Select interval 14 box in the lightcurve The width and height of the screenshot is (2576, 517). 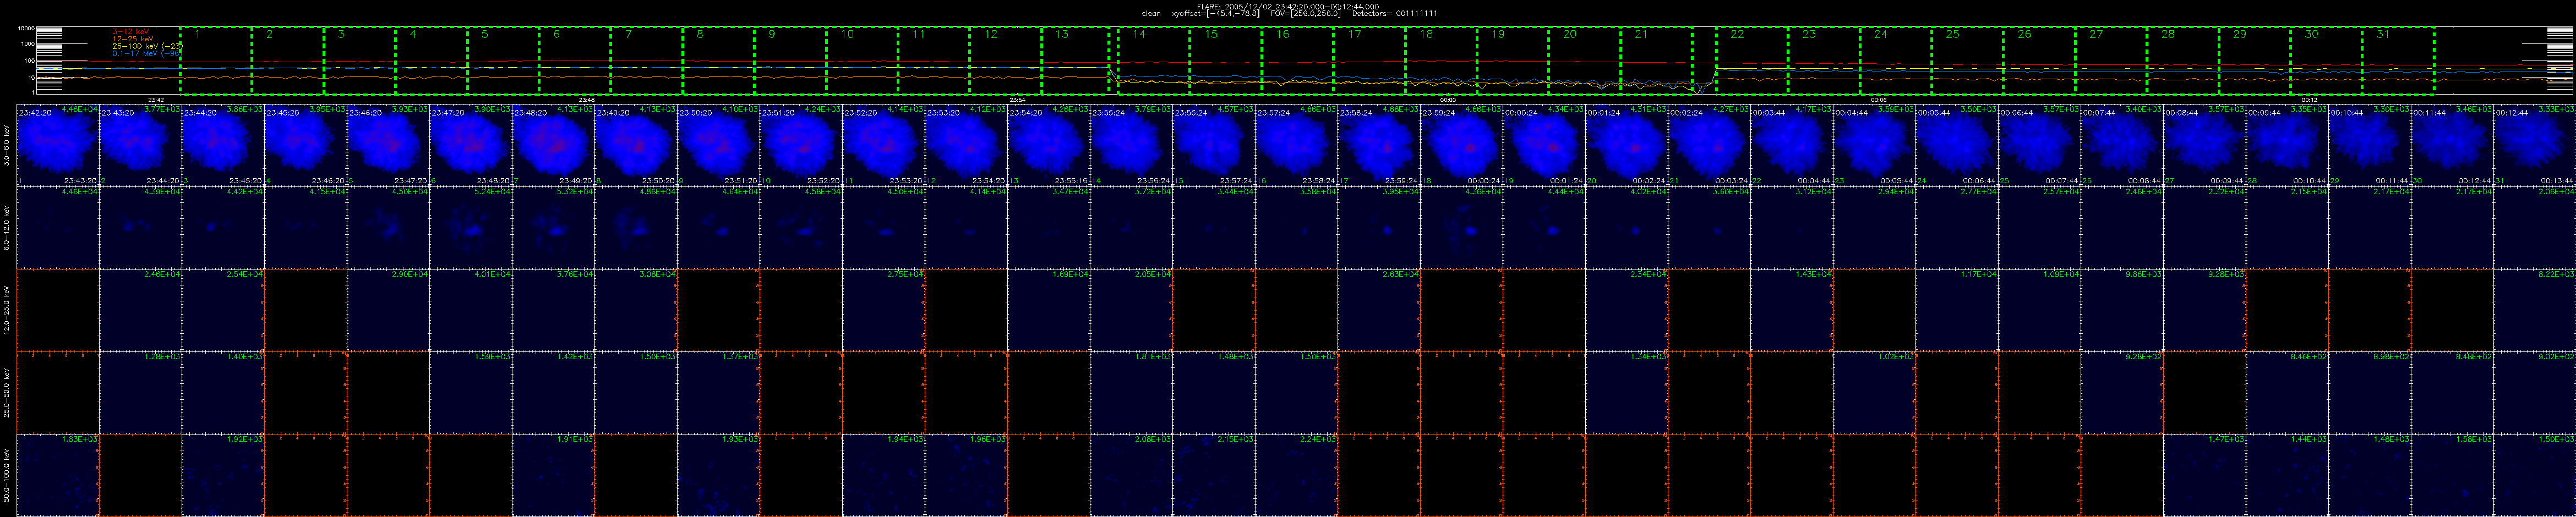1153,61
